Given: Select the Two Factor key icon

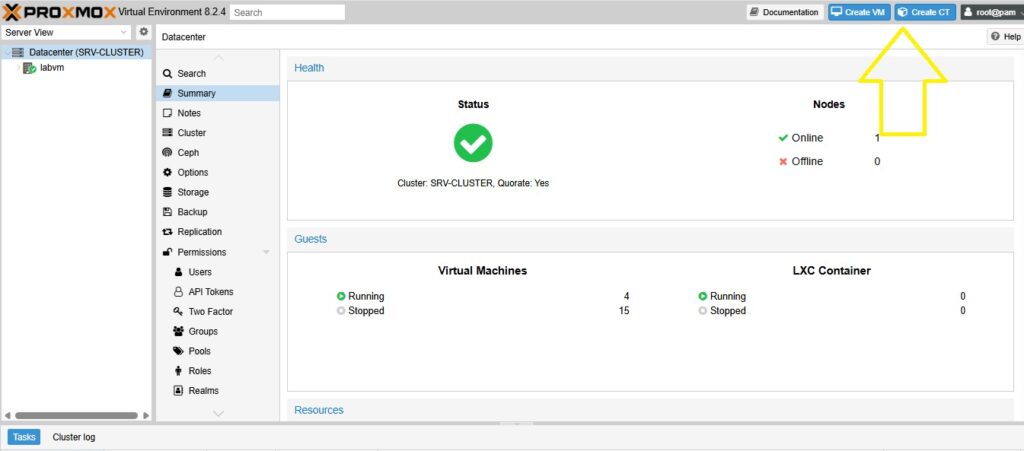Looking at the screenshot, I should tap(178, 312).
